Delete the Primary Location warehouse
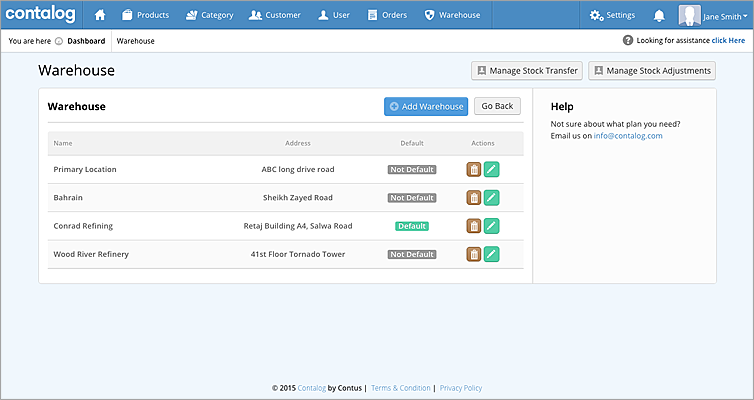This screenshot has height=400, width=754. pos(474,169)
